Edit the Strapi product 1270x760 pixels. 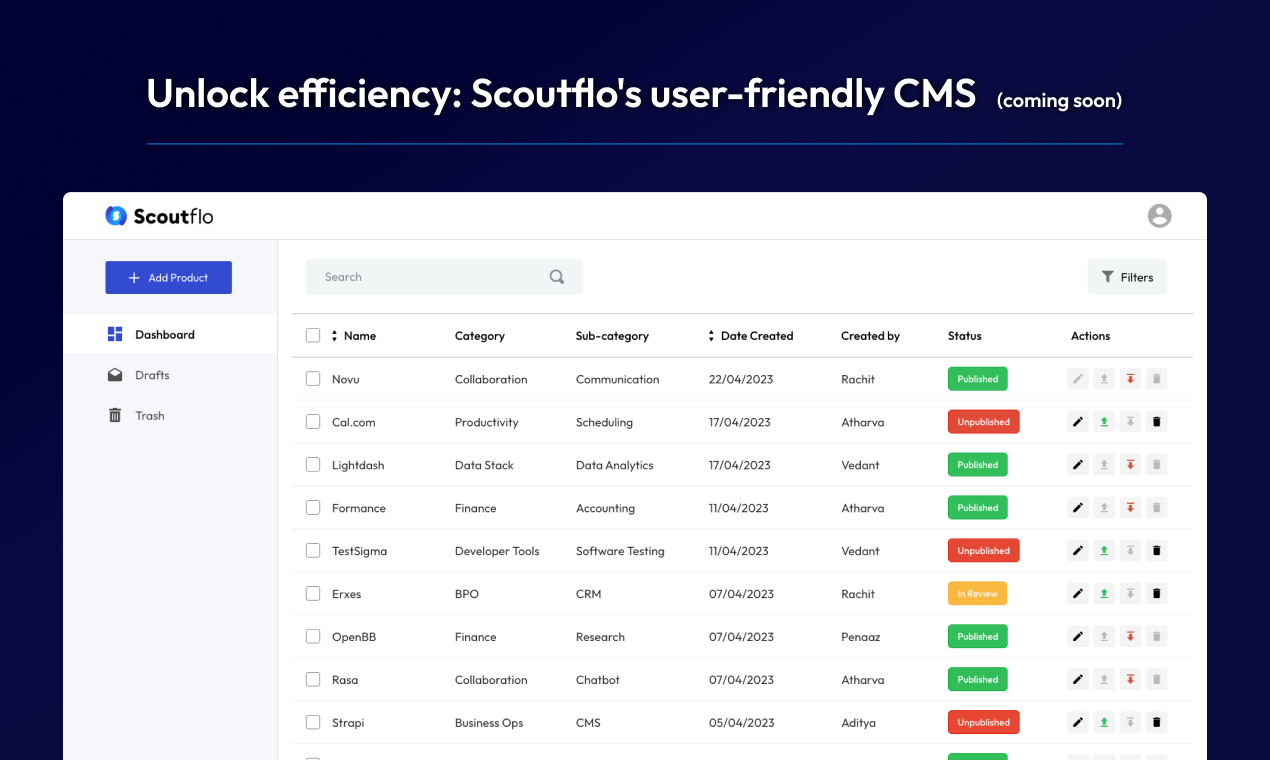click(1078, 723)
